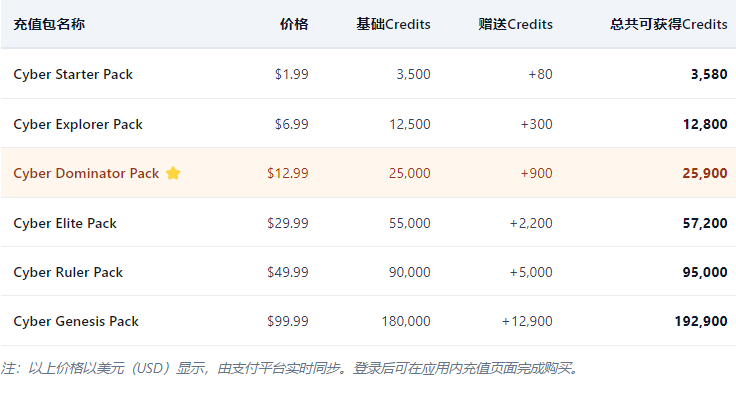
Task: Select the Cyber Starter Pack row
Action: click(368, 74)
